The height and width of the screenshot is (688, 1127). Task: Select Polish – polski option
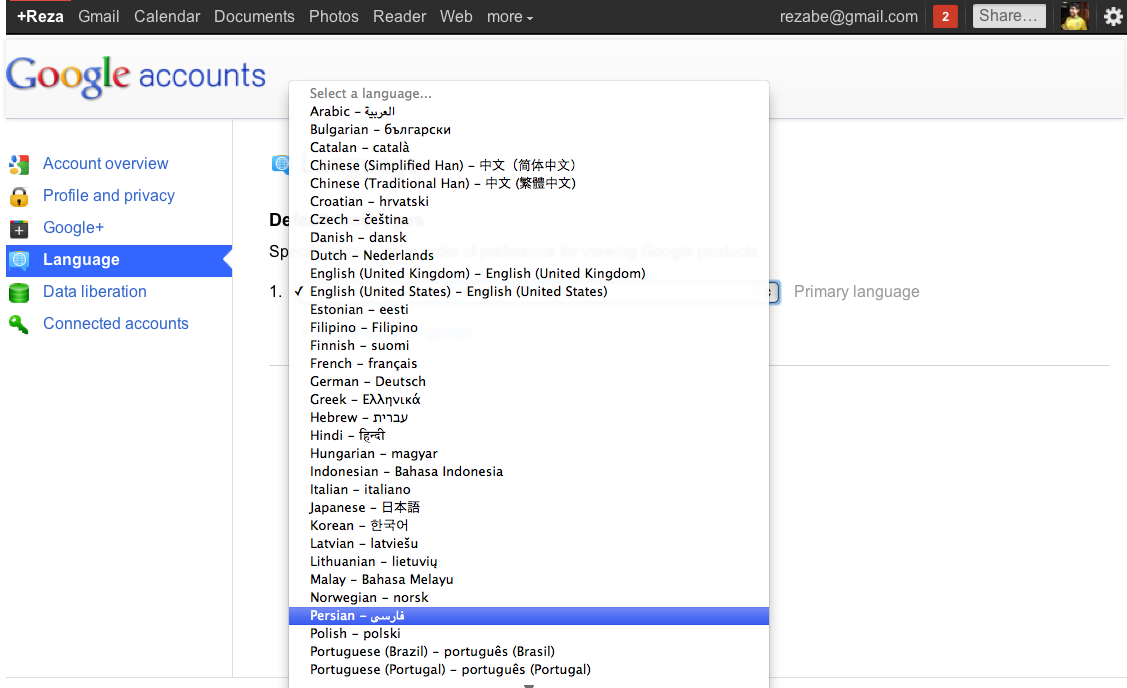pyautogui.click(x=528, y=633)
